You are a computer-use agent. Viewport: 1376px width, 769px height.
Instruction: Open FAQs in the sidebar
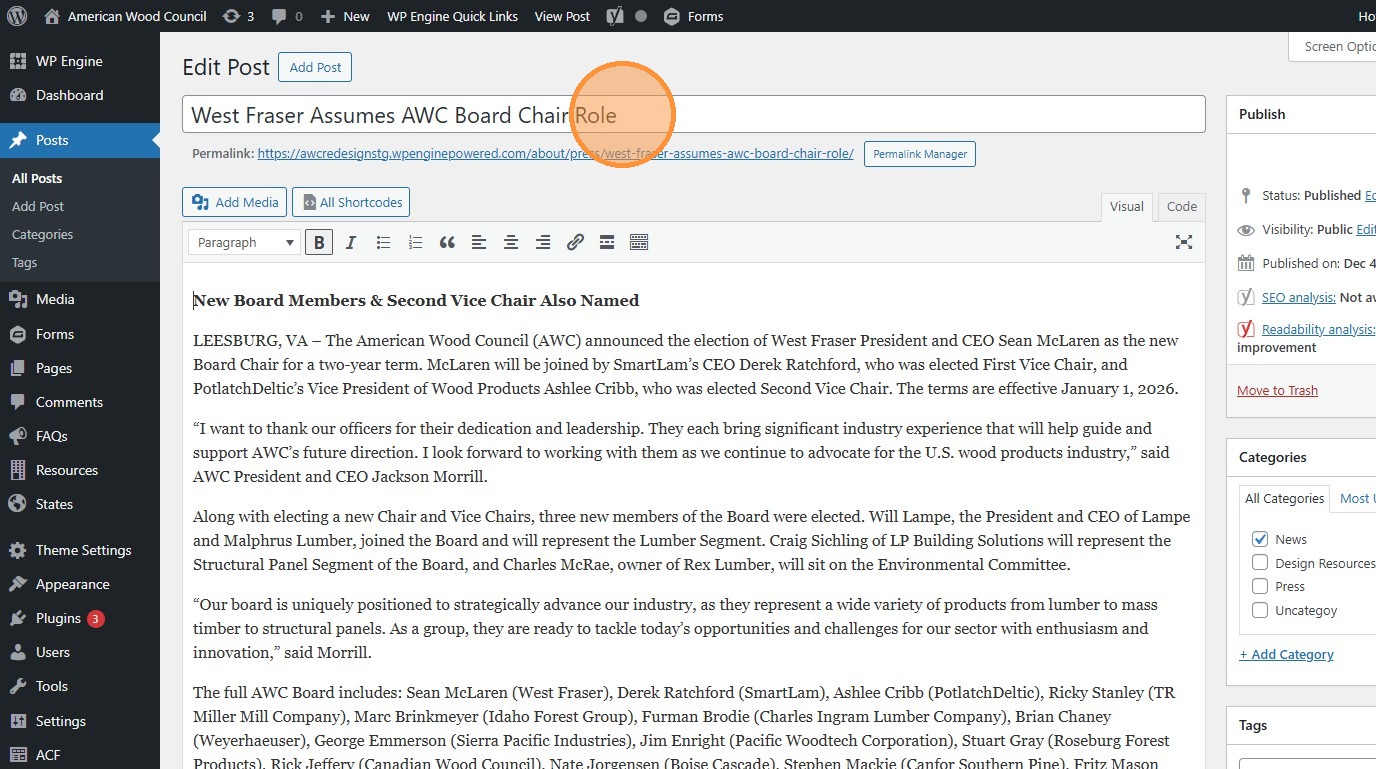(x=80, y=436)
